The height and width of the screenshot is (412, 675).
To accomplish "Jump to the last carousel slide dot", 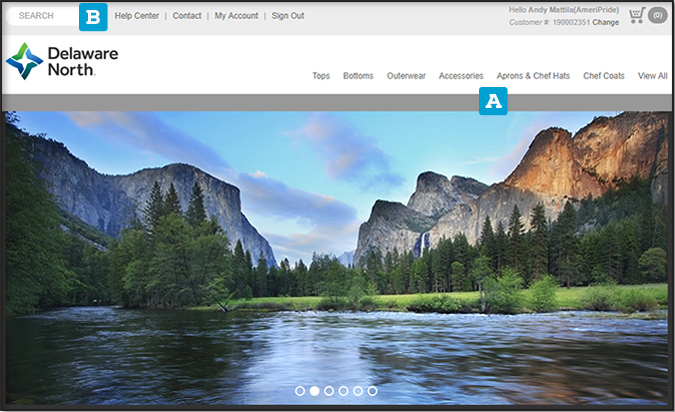I will click(372, 391).
